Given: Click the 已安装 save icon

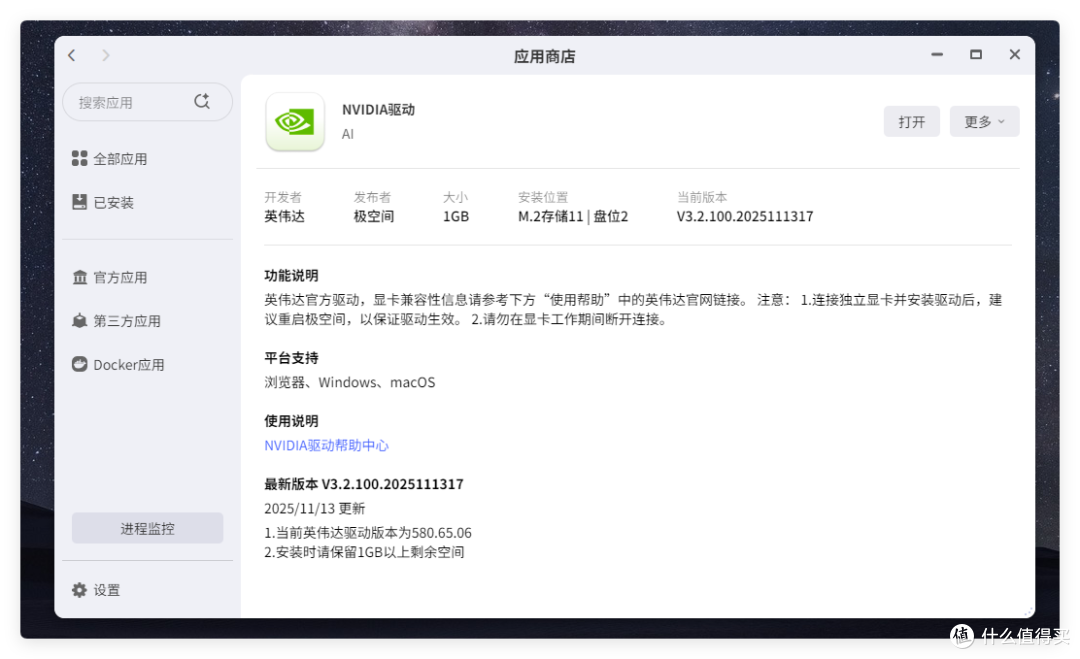Looking at the screenshot, I should (79, 202).
